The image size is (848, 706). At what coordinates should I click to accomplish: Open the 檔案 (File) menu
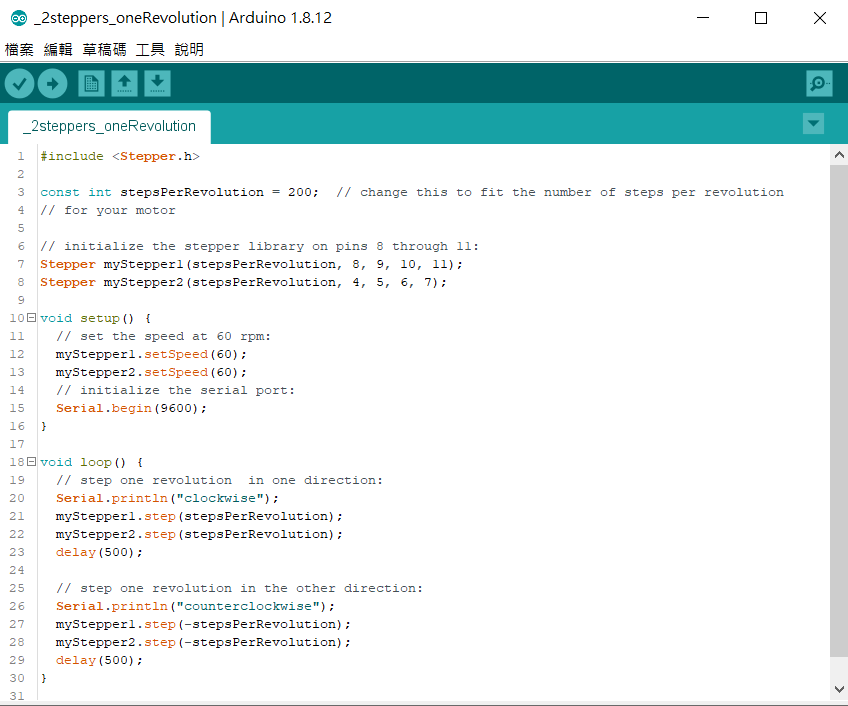pos(19,49)
